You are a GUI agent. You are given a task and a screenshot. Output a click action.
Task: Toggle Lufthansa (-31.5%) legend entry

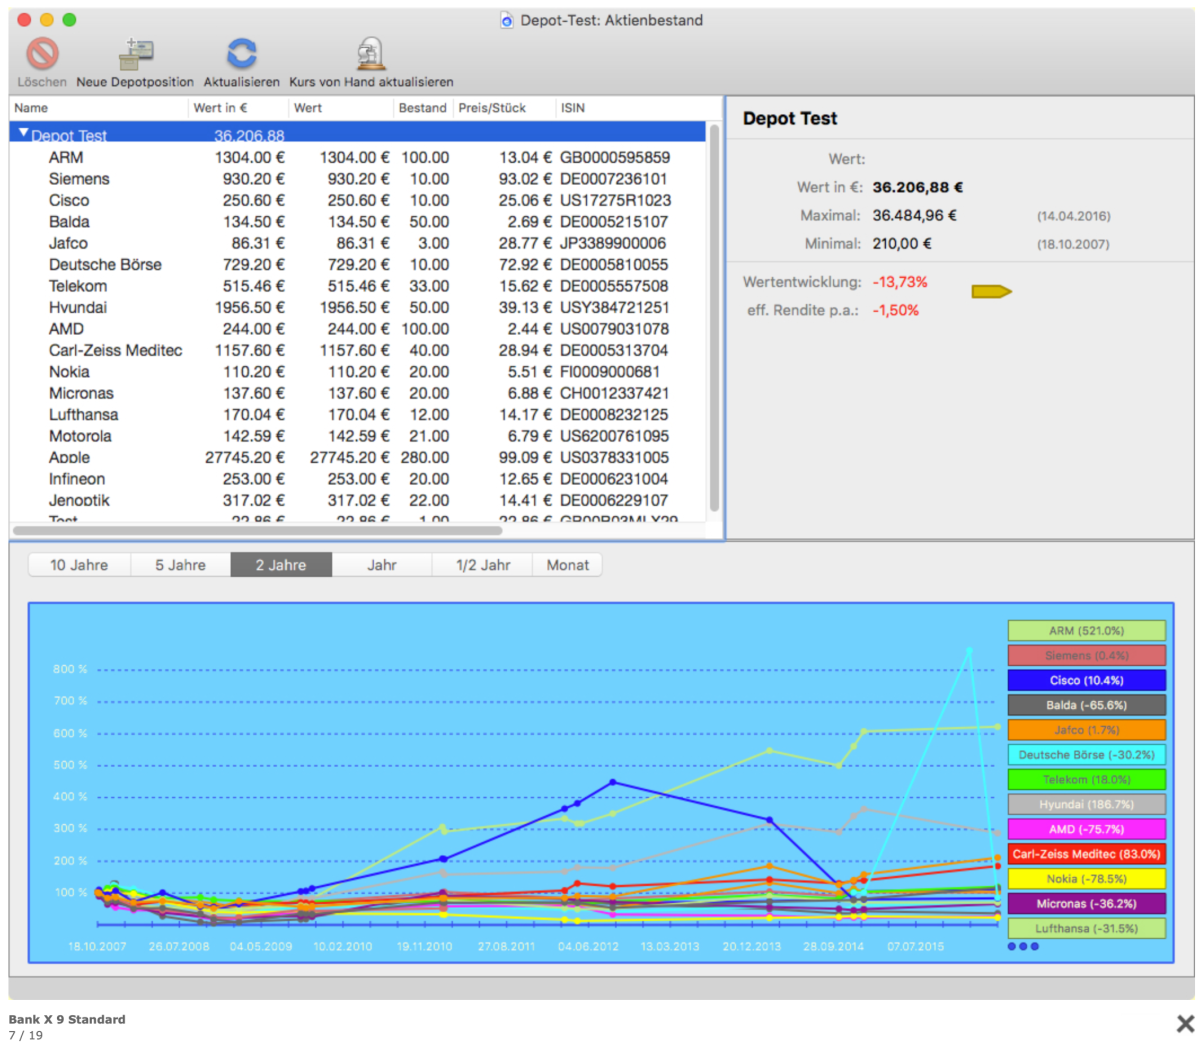[x=1087, y=929]
